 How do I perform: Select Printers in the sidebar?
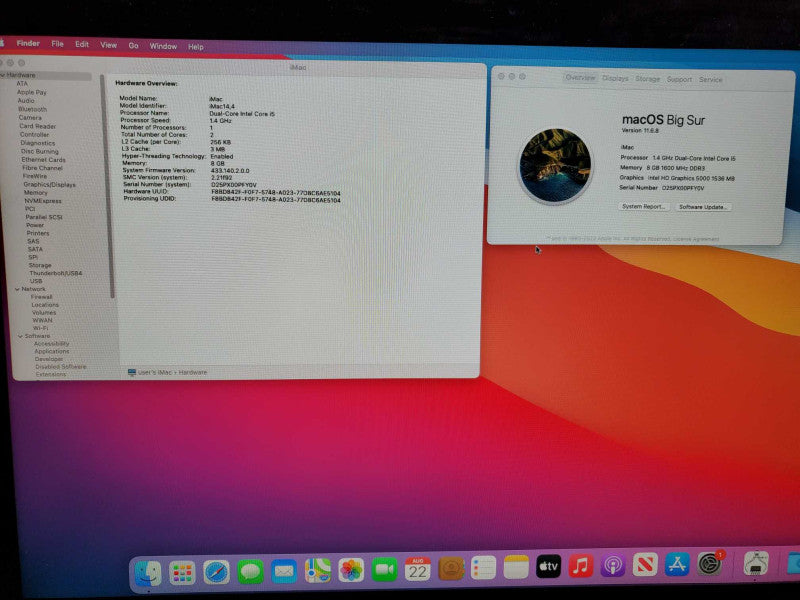[x=38, y=233]
